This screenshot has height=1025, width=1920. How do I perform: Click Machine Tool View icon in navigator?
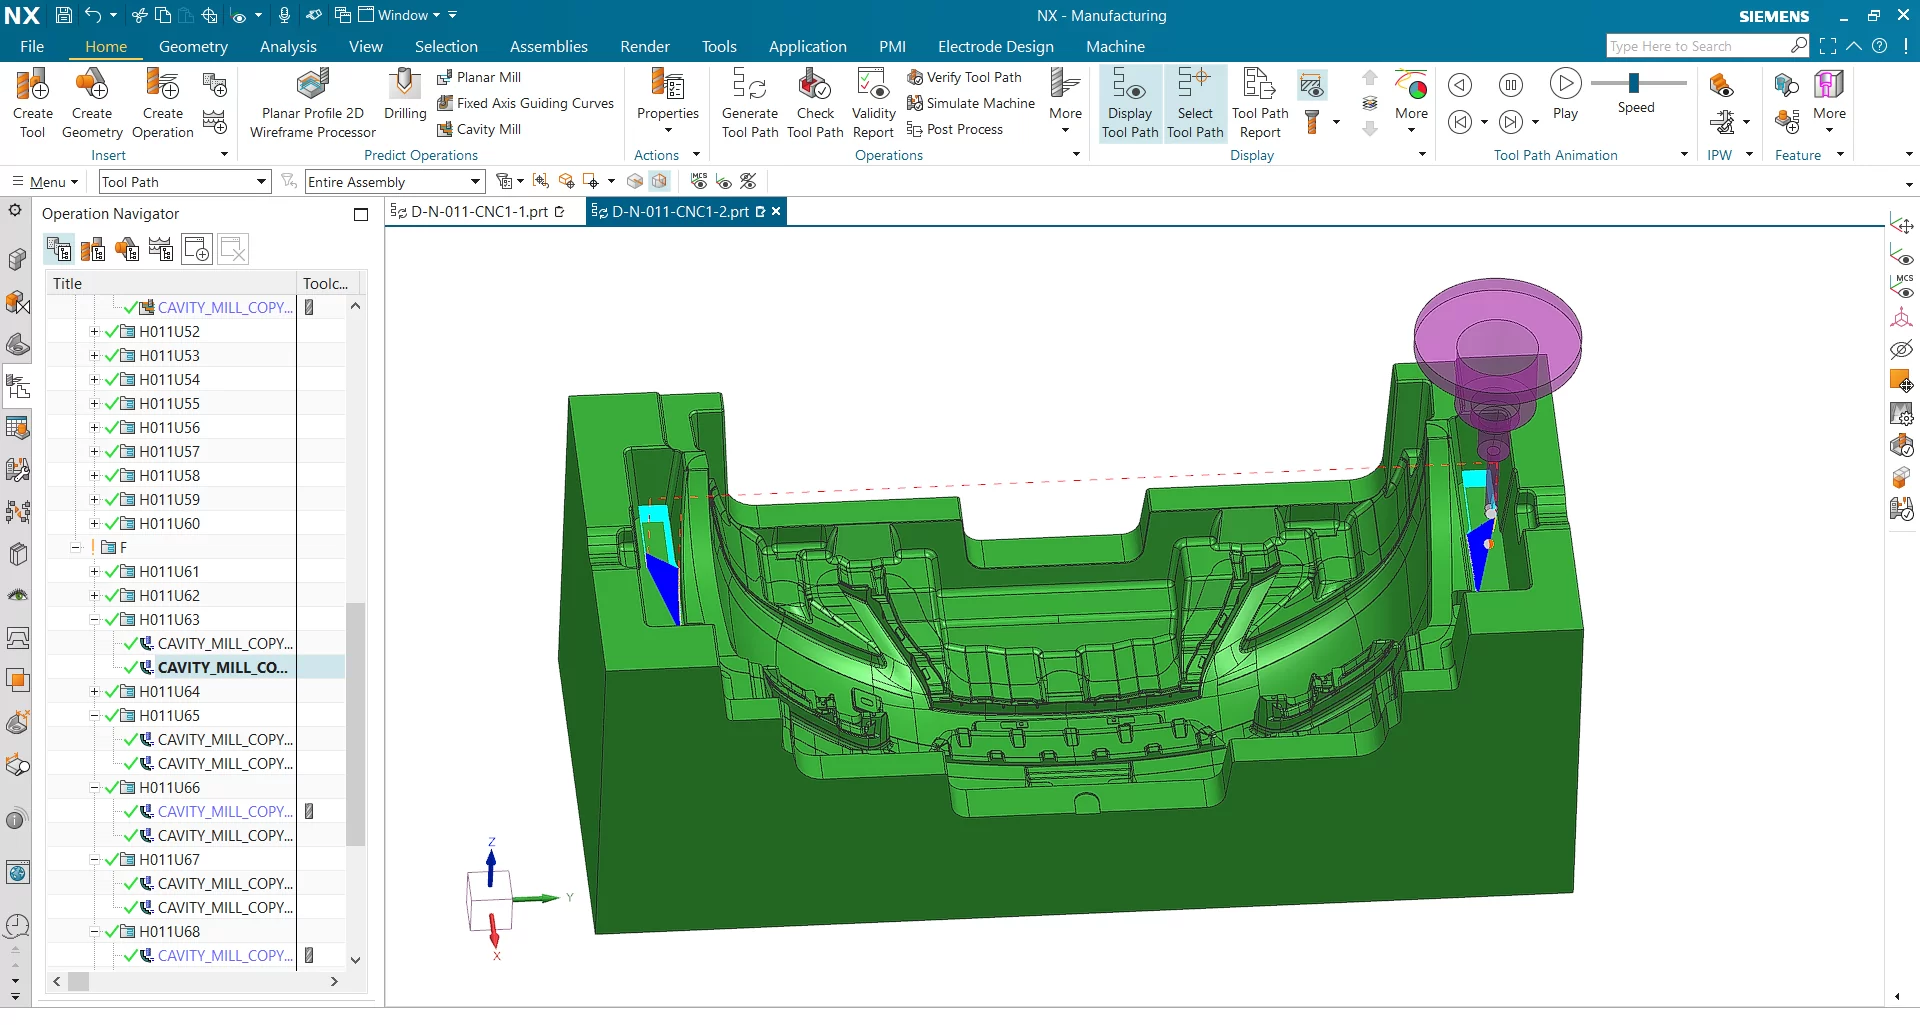coord(93,249)
